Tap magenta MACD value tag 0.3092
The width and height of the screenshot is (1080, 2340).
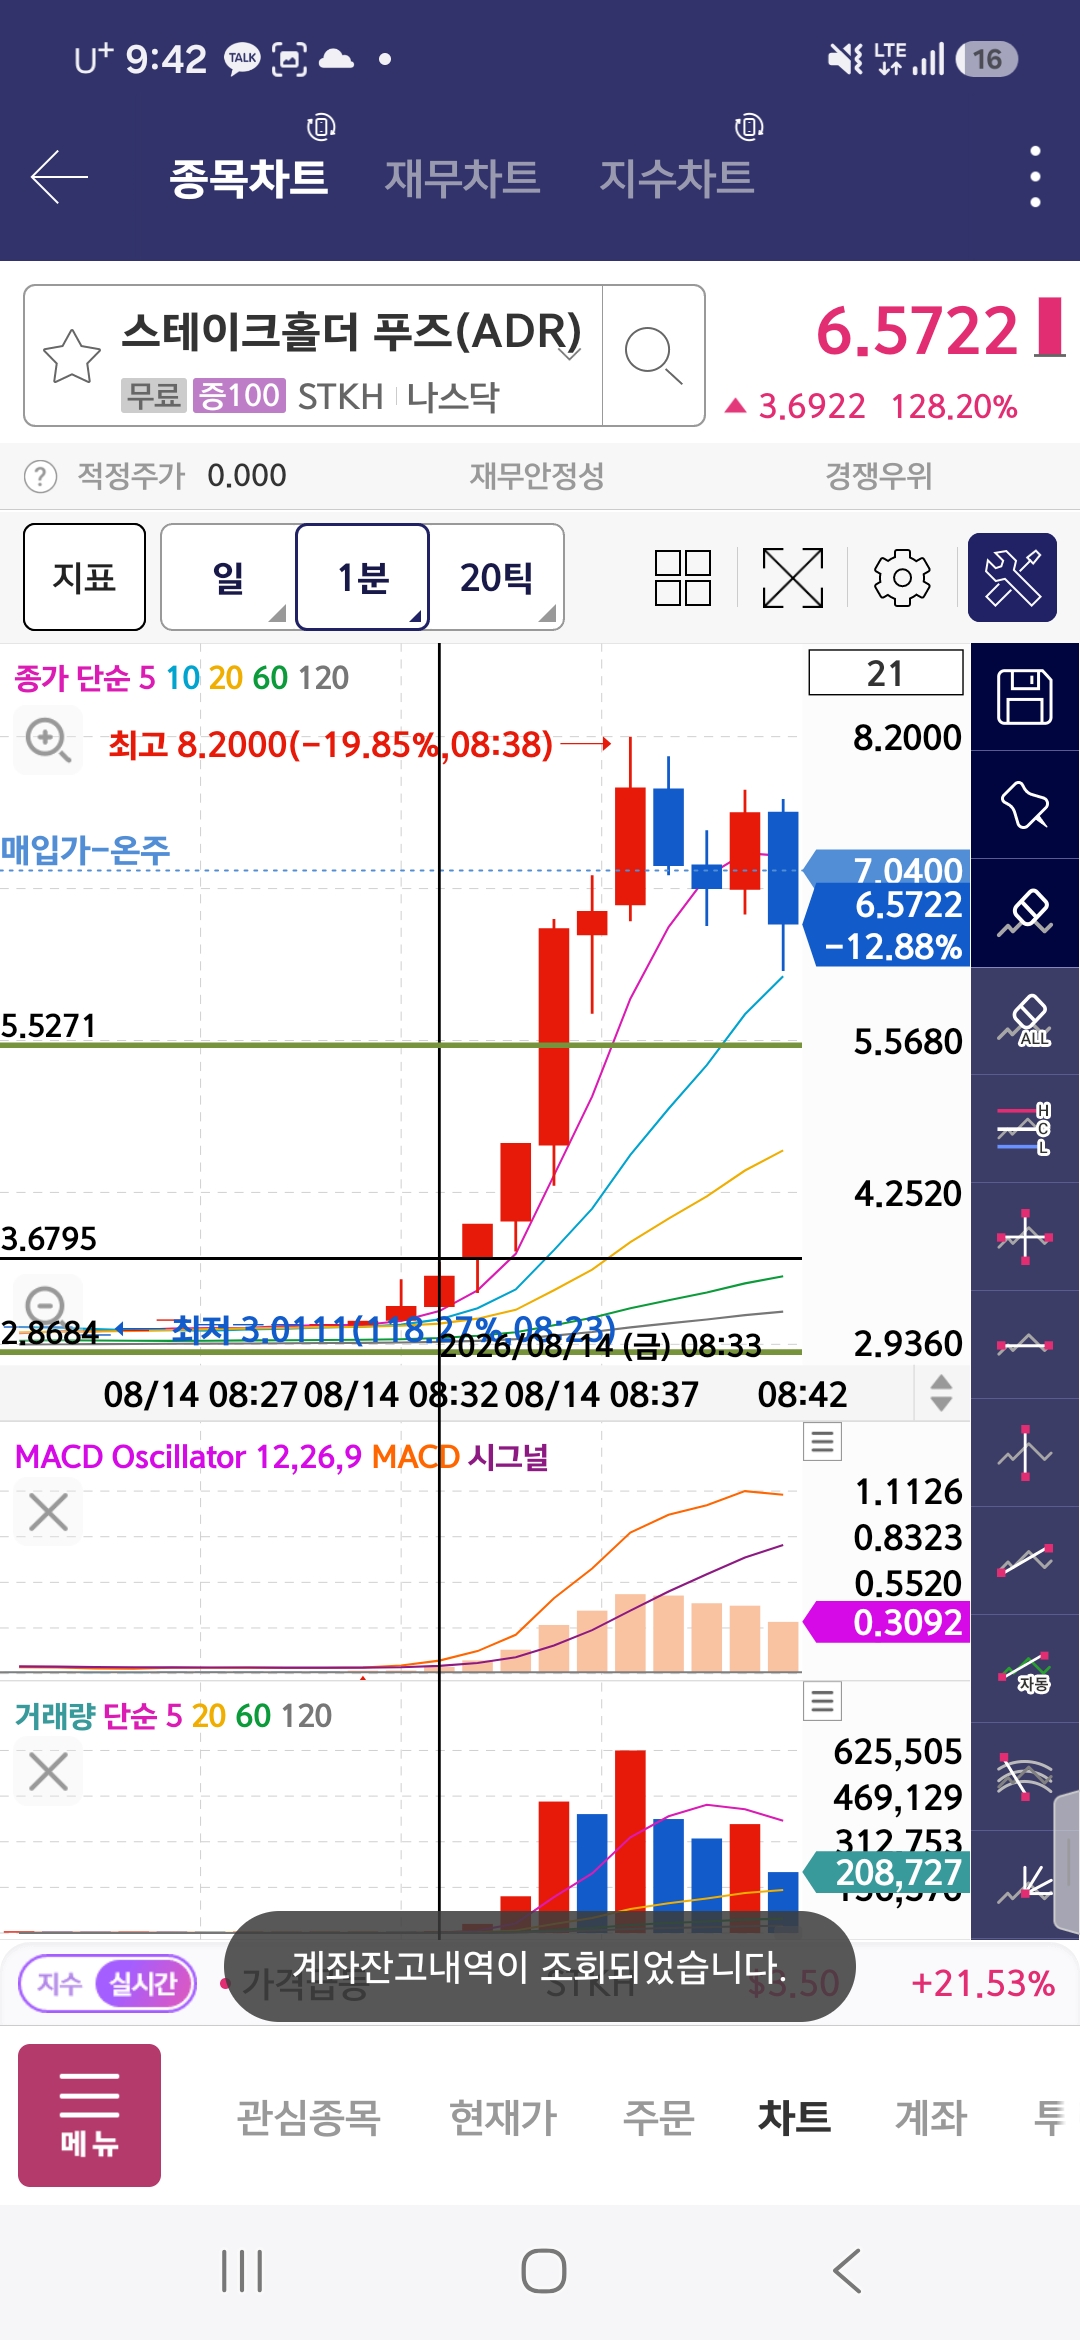pyautogui.click(x=887, y=1622)
